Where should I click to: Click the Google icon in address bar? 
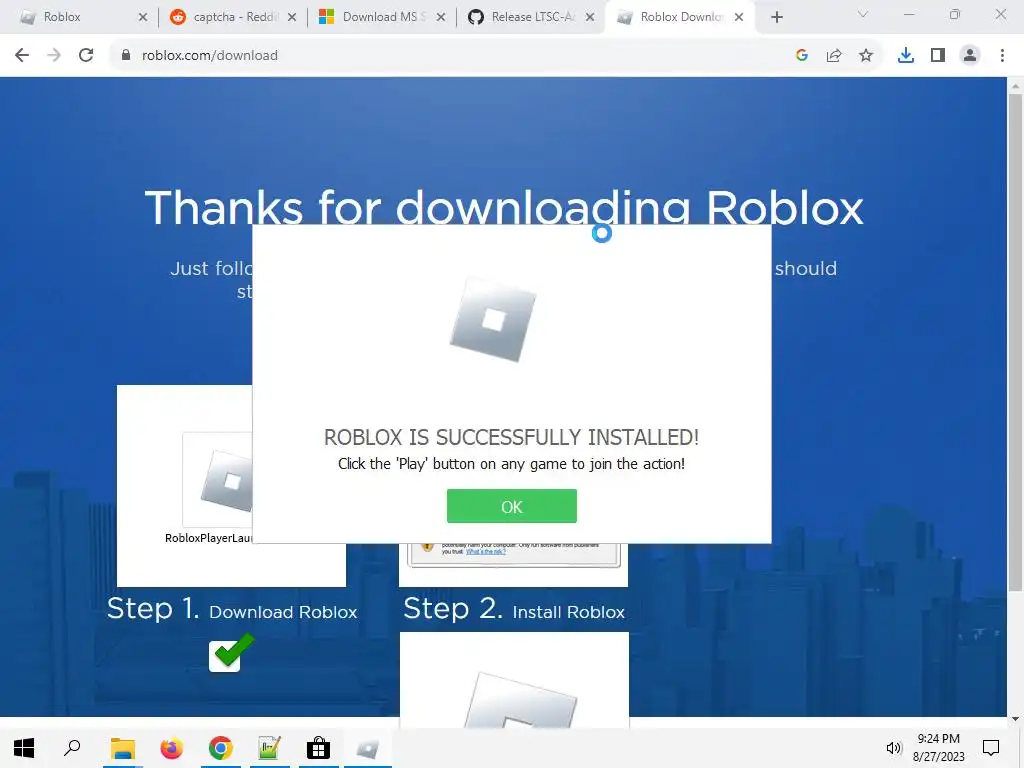802,56
